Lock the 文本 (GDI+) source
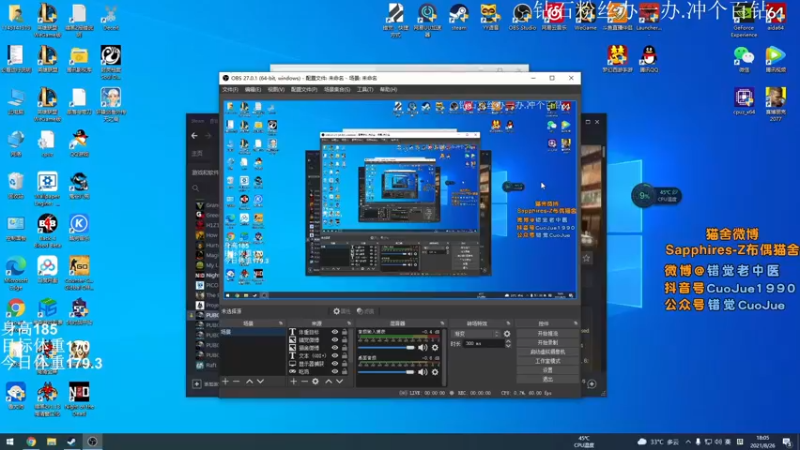 coord(344,356)
